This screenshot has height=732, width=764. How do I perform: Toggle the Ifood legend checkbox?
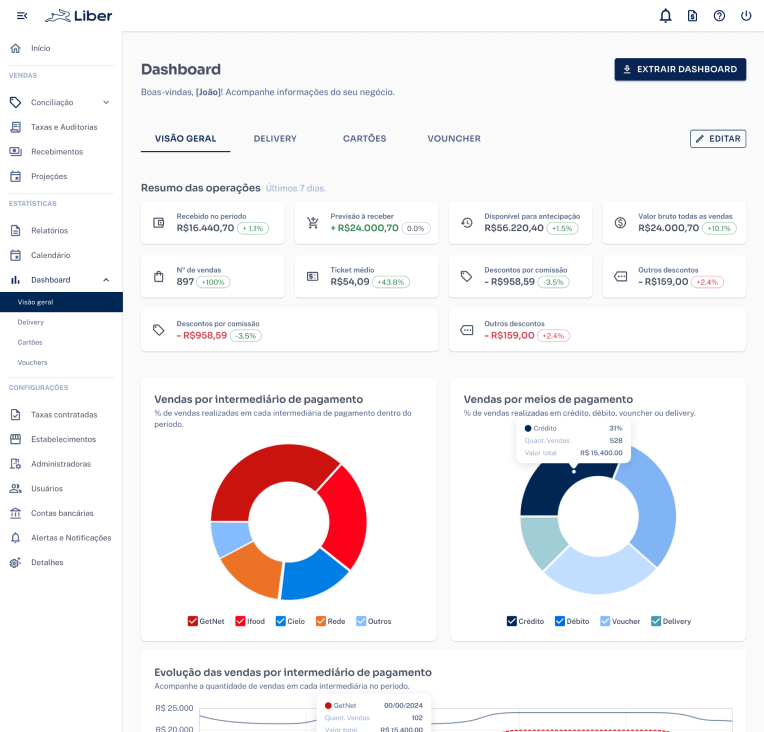pos(240,621)
